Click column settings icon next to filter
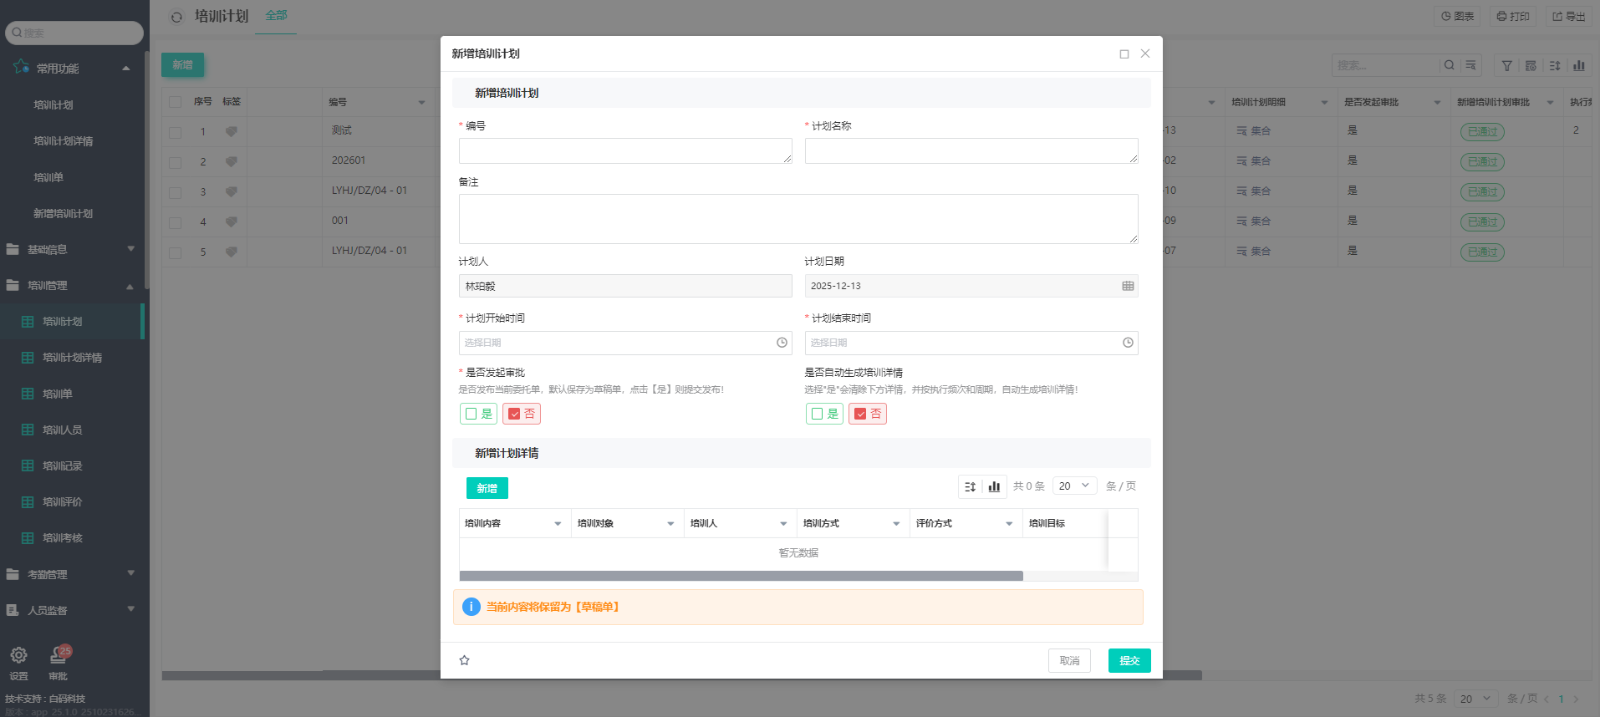The height and width of the screenshot is (717, 1600). 1531,65
